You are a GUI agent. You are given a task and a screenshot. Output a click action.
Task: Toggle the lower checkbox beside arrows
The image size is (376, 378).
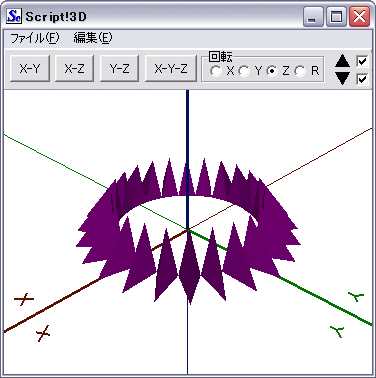[x=362, y=79]
